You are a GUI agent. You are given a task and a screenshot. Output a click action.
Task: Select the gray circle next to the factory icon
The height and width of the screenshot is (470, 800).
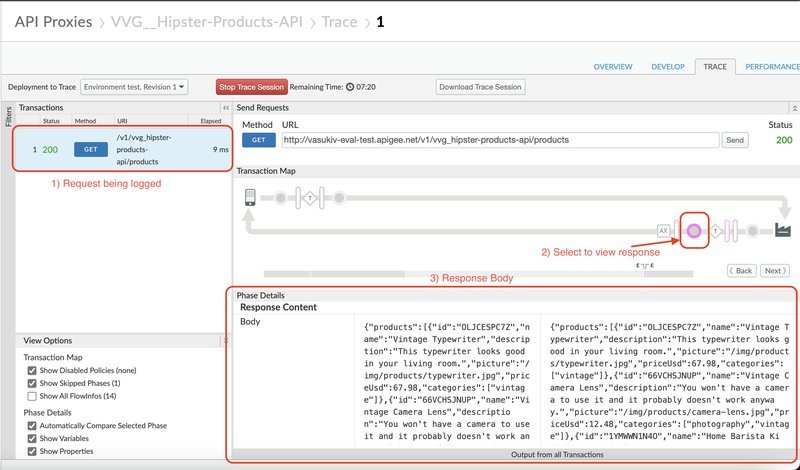(x=753, y=231)
